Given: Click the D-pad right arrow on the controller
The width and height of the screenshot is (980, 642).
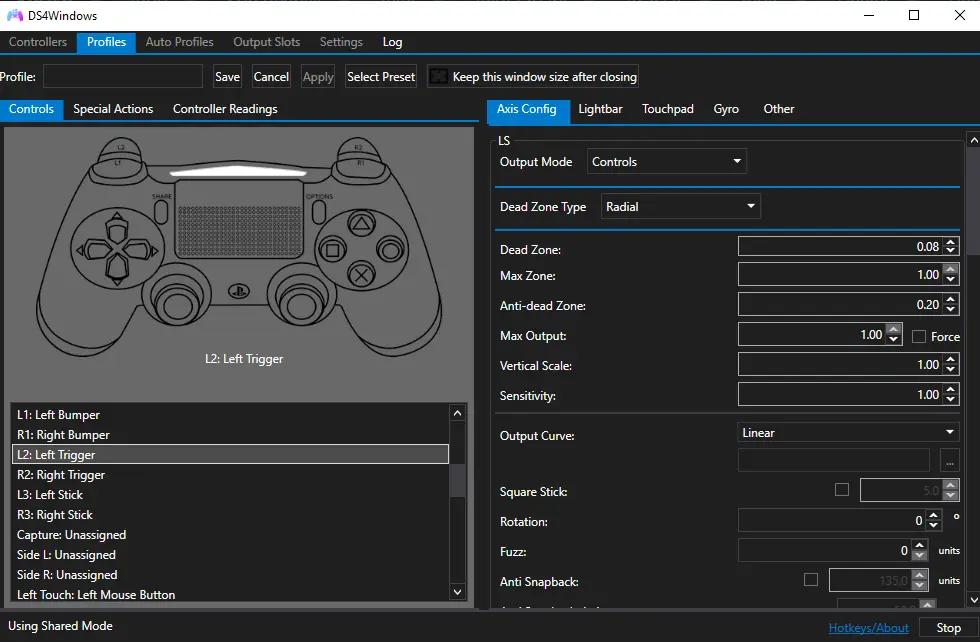Looking at the screenshot, I should coord(141,250).
